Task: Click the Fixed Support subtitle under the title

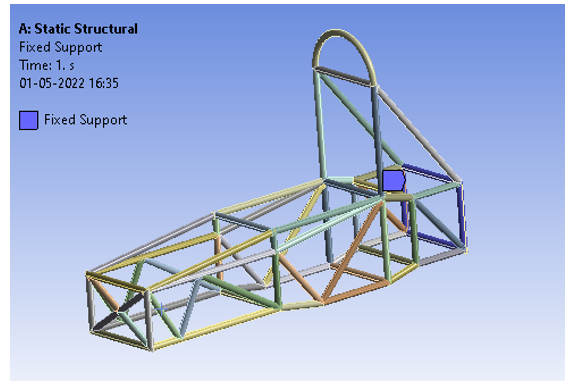Action: click(x=60, y=47)
